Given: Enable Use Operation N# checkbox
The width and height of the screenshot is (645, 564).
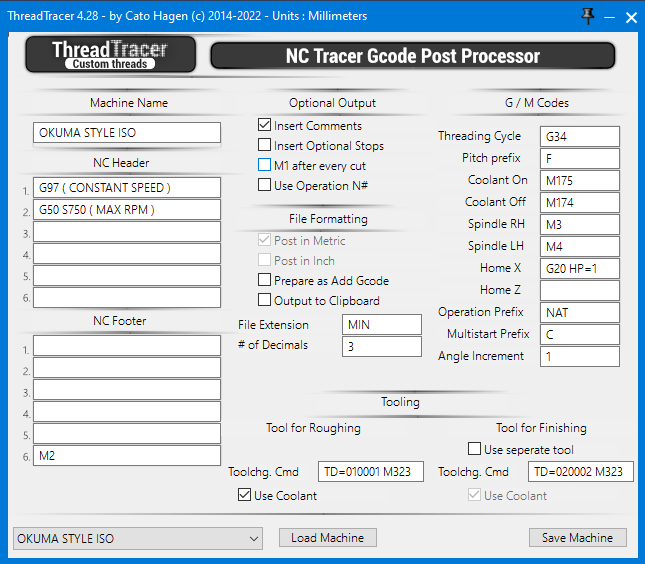Looking at the screenshot, I should (265, 185).
